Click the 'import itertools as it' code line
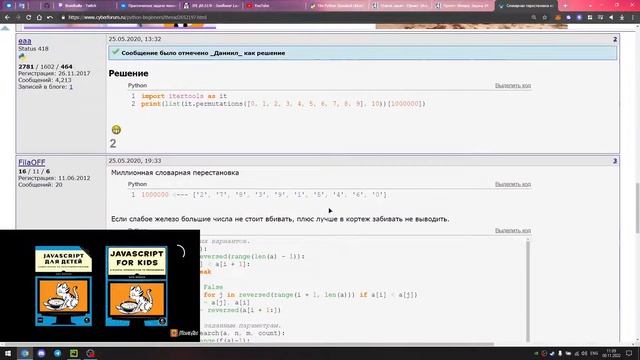 (x=184, y=96)
